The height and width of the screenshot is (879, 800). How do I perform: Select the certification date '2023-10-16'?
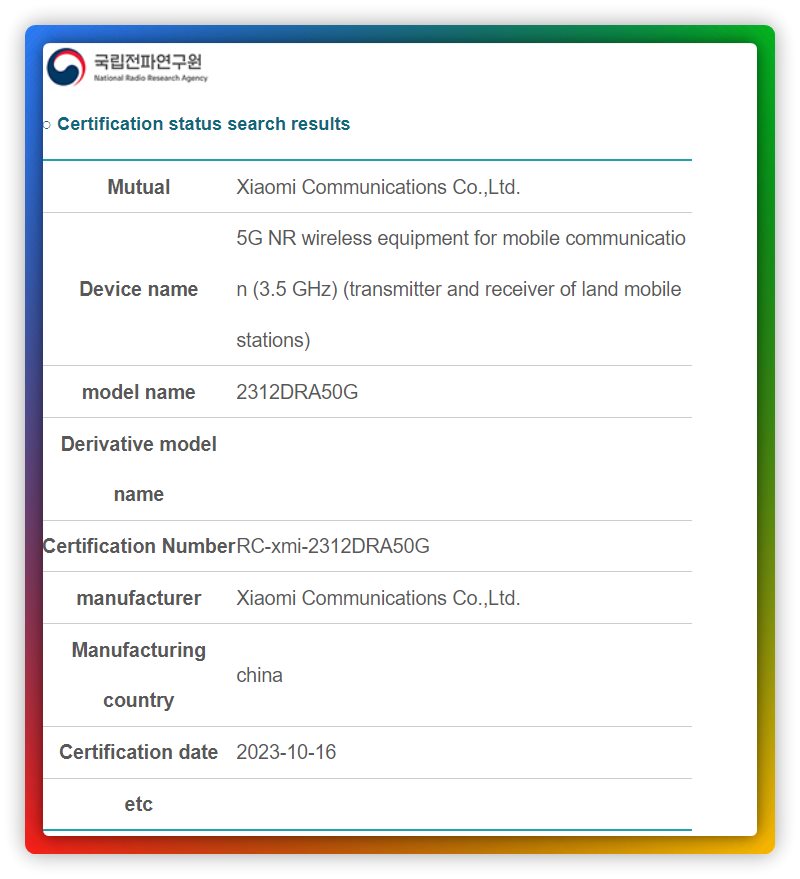click(286, 752)
